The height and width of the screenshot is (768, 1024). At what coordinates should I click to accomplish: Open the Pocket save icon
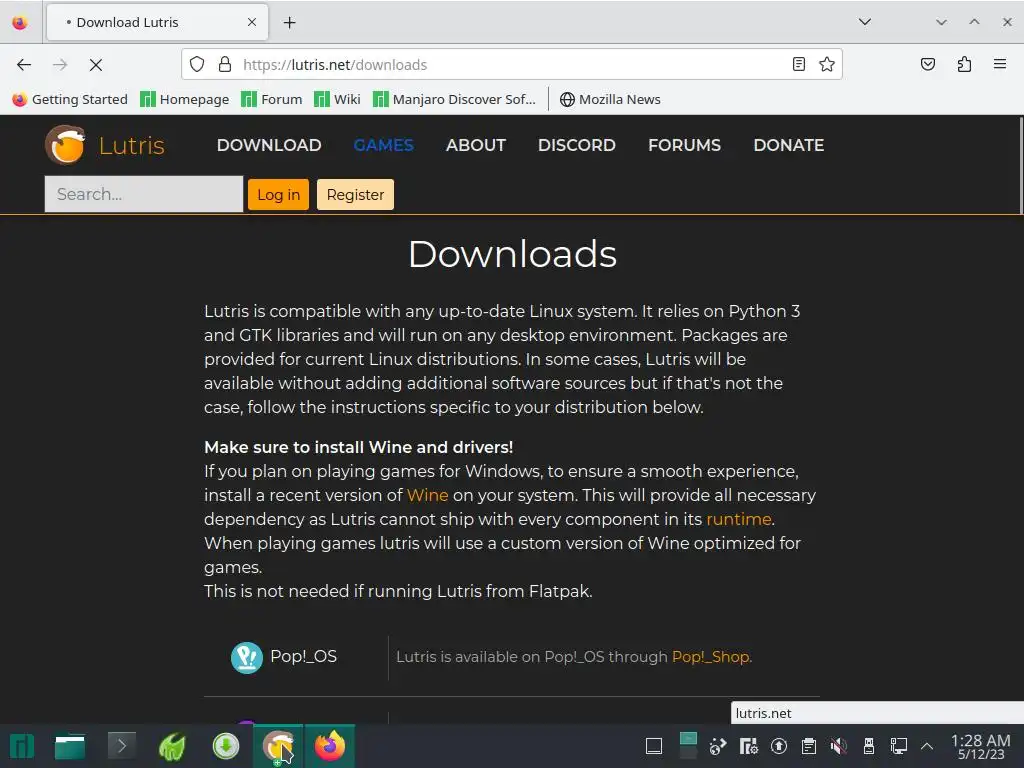point(927,64)
